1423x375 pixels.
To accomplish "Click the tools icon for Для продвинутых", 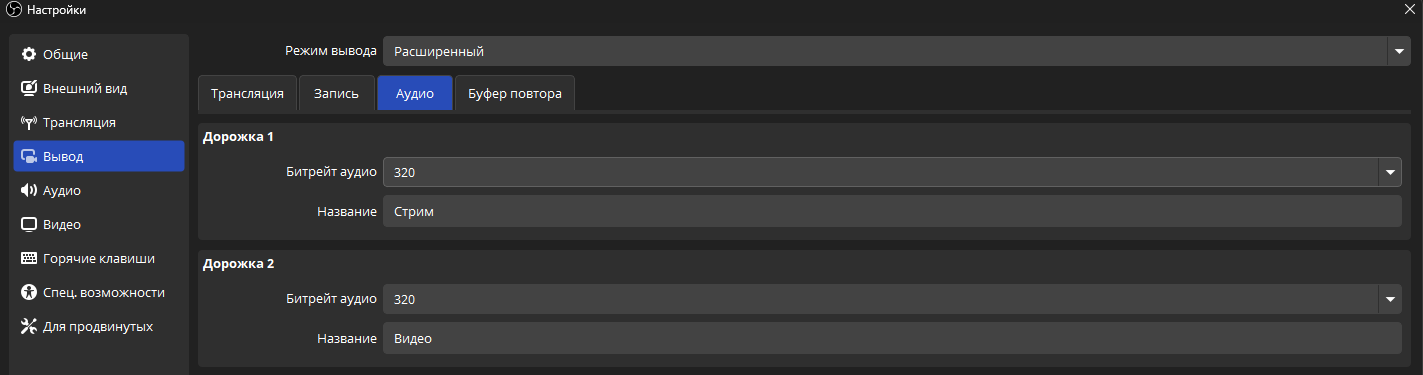I will tap(29, 326).
